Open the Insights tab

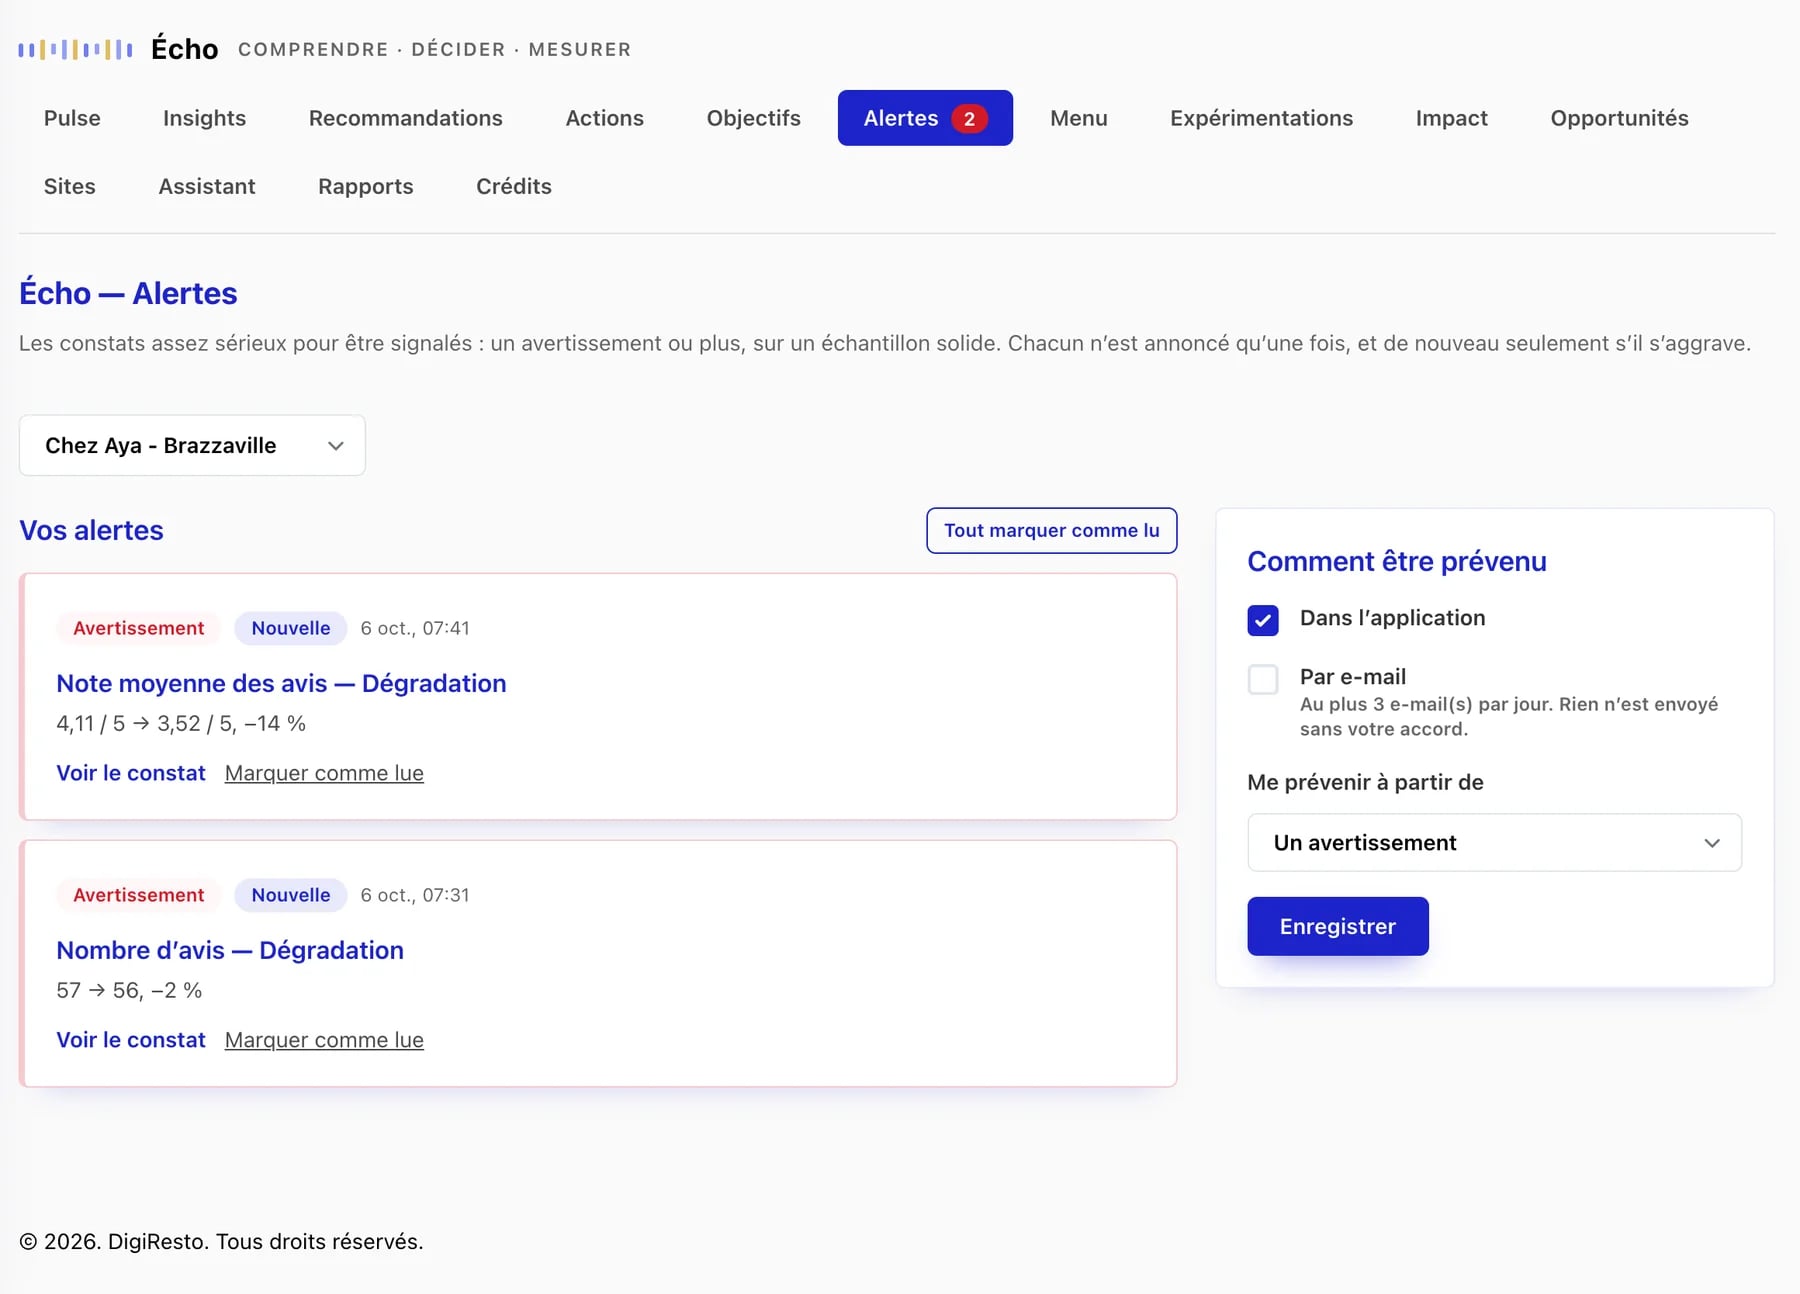[x=204, y=118]
